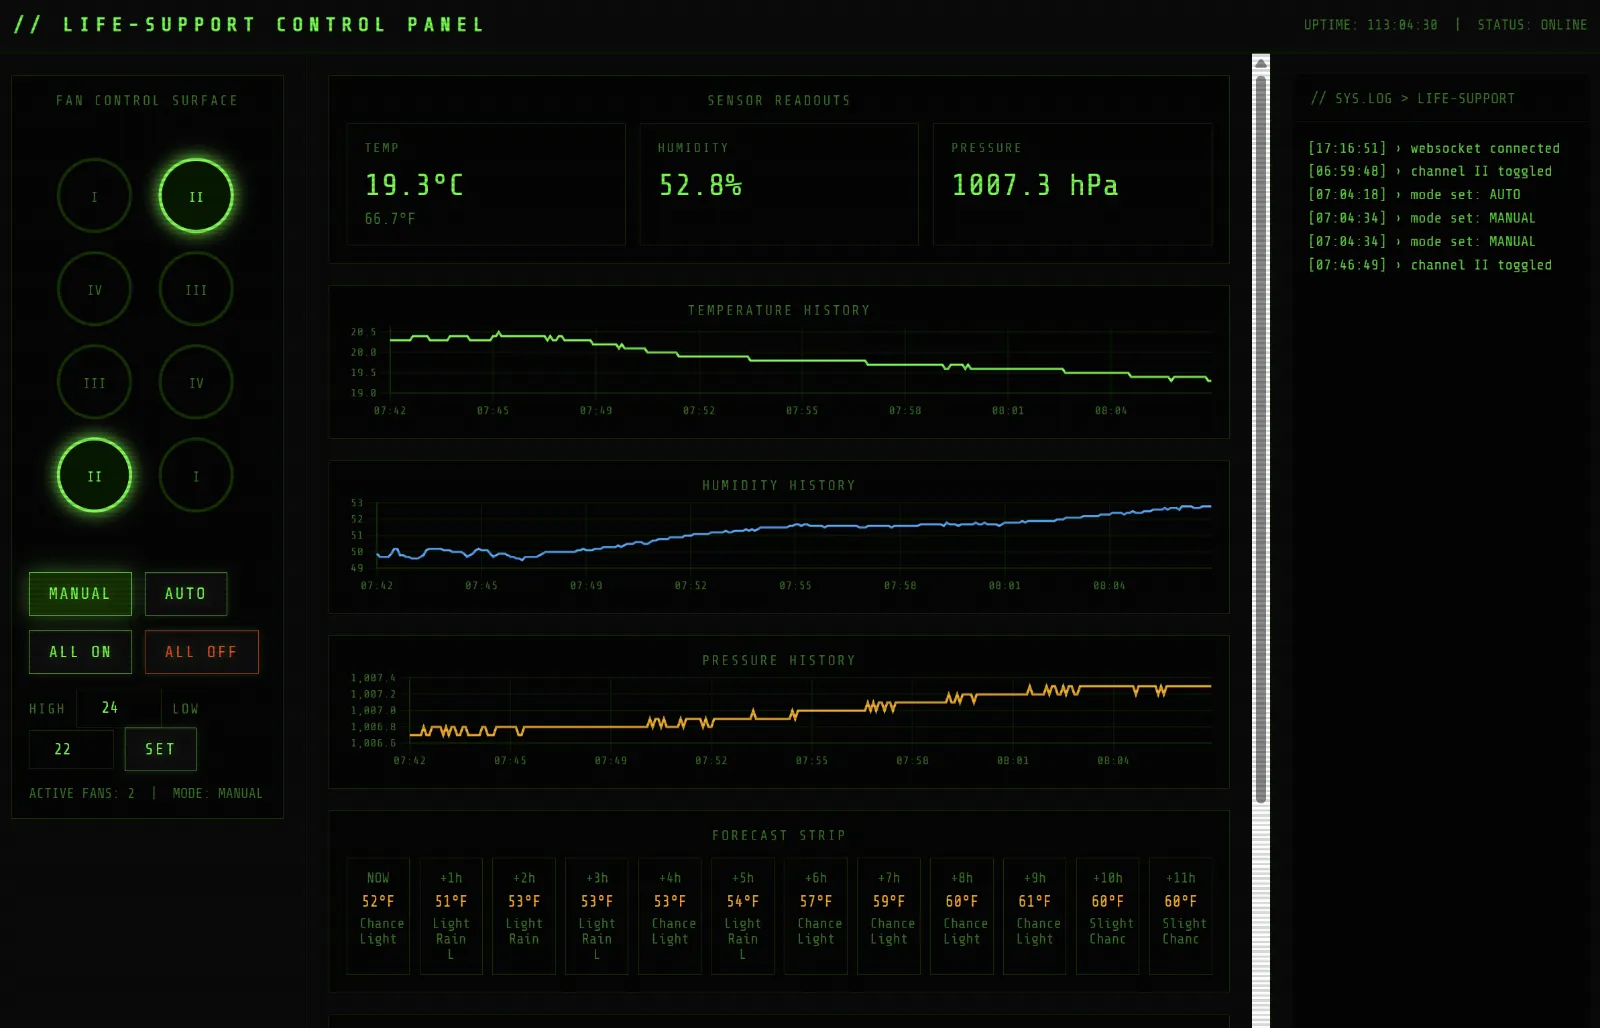The image size is (1600, 1028).
Task: Toggle fan I directly below fan IV
Action: (196, 475)
